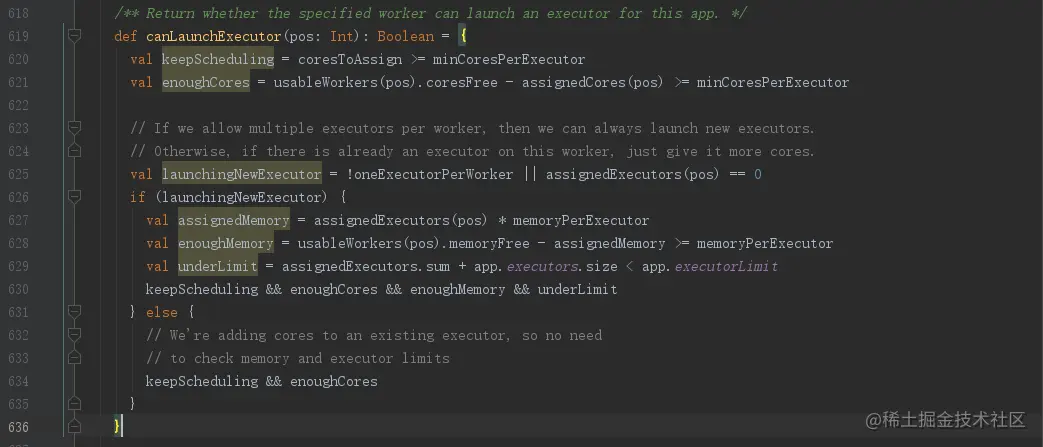The height and width of the screenshot is (447, 1043).
Task: Click italic executorLimit on line 629
Action: point(726,266)
